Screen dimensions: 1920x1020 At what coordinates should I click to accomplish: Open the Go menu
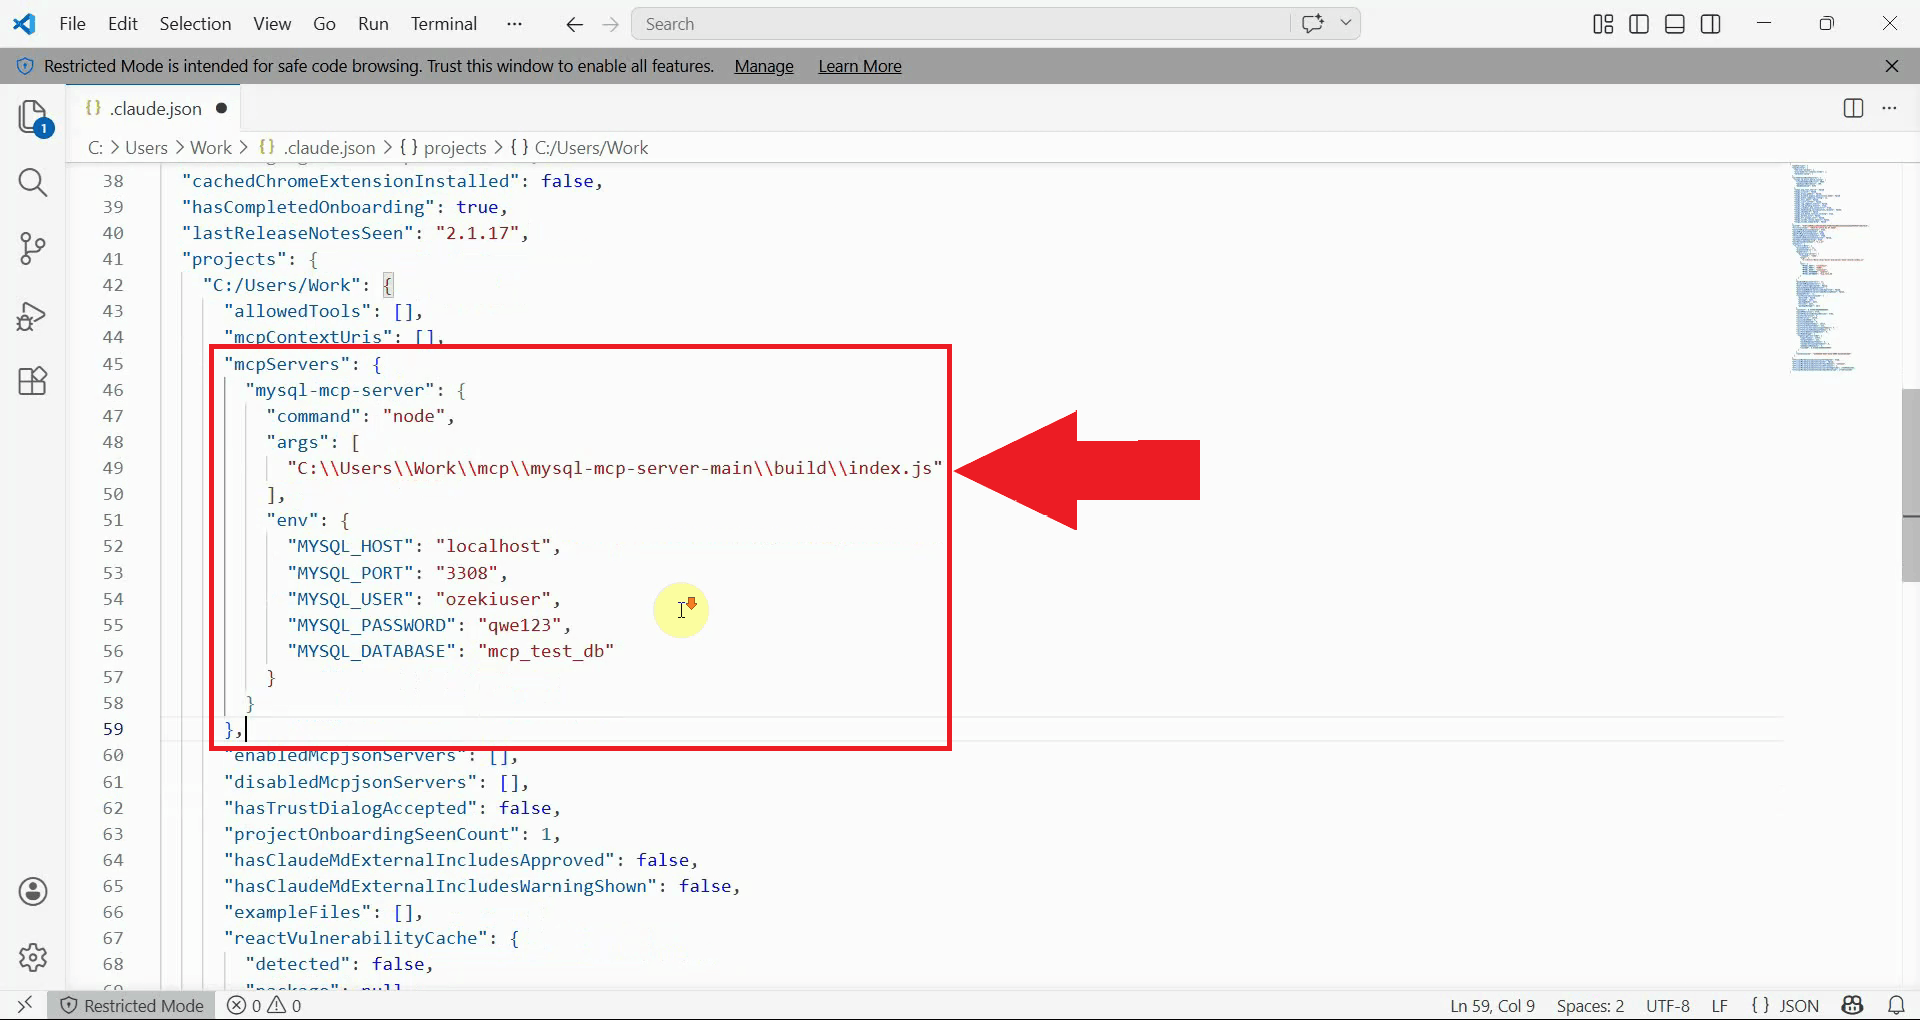click(324, 24)
